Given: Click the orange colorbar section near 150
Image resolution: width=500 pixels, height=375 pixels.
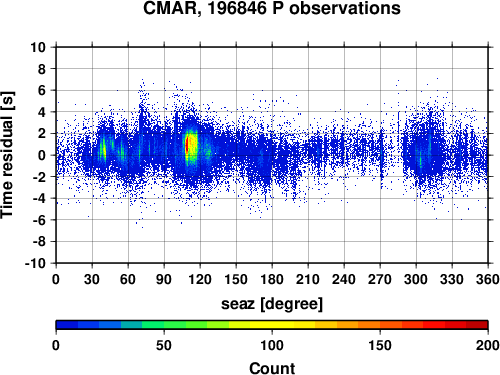Looking at the screenshot, I should click(x=380, y=325).
